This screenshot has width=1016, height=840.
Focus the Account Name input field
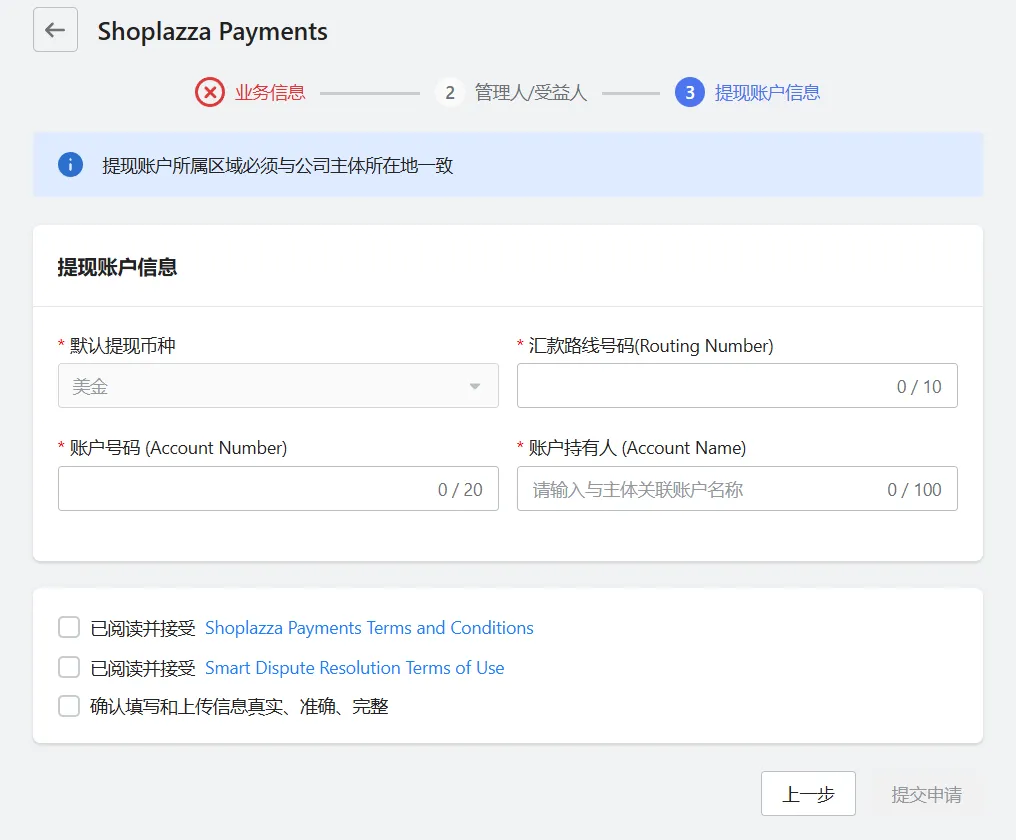tap(700, 489)
